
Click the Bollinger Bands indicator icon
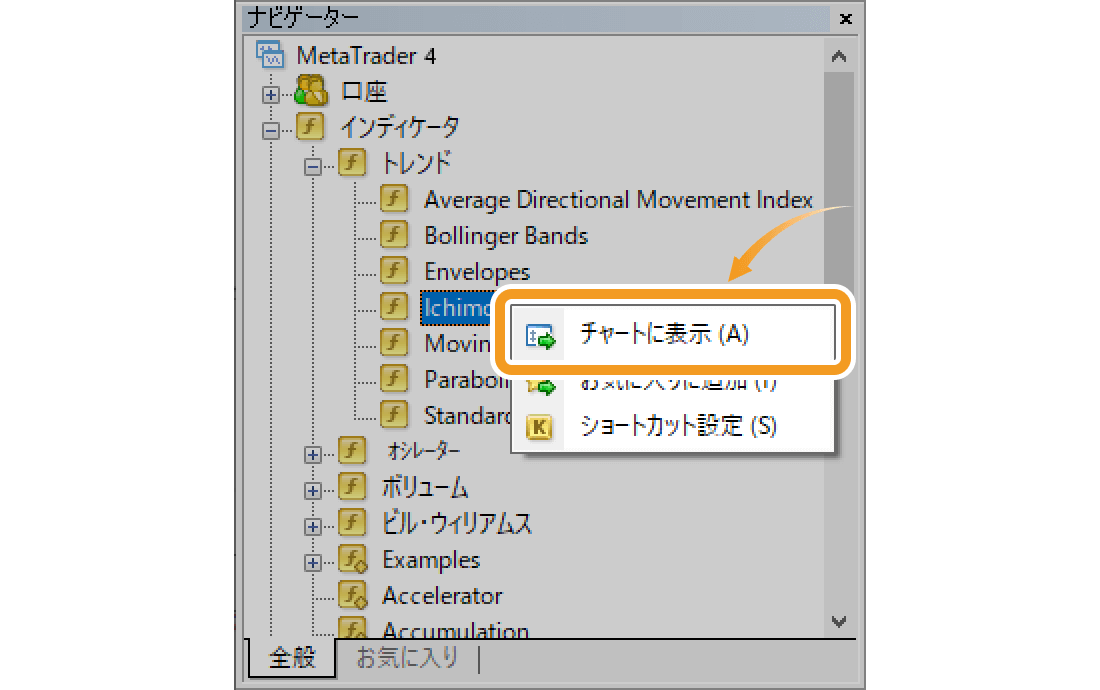tap(394, 234)
